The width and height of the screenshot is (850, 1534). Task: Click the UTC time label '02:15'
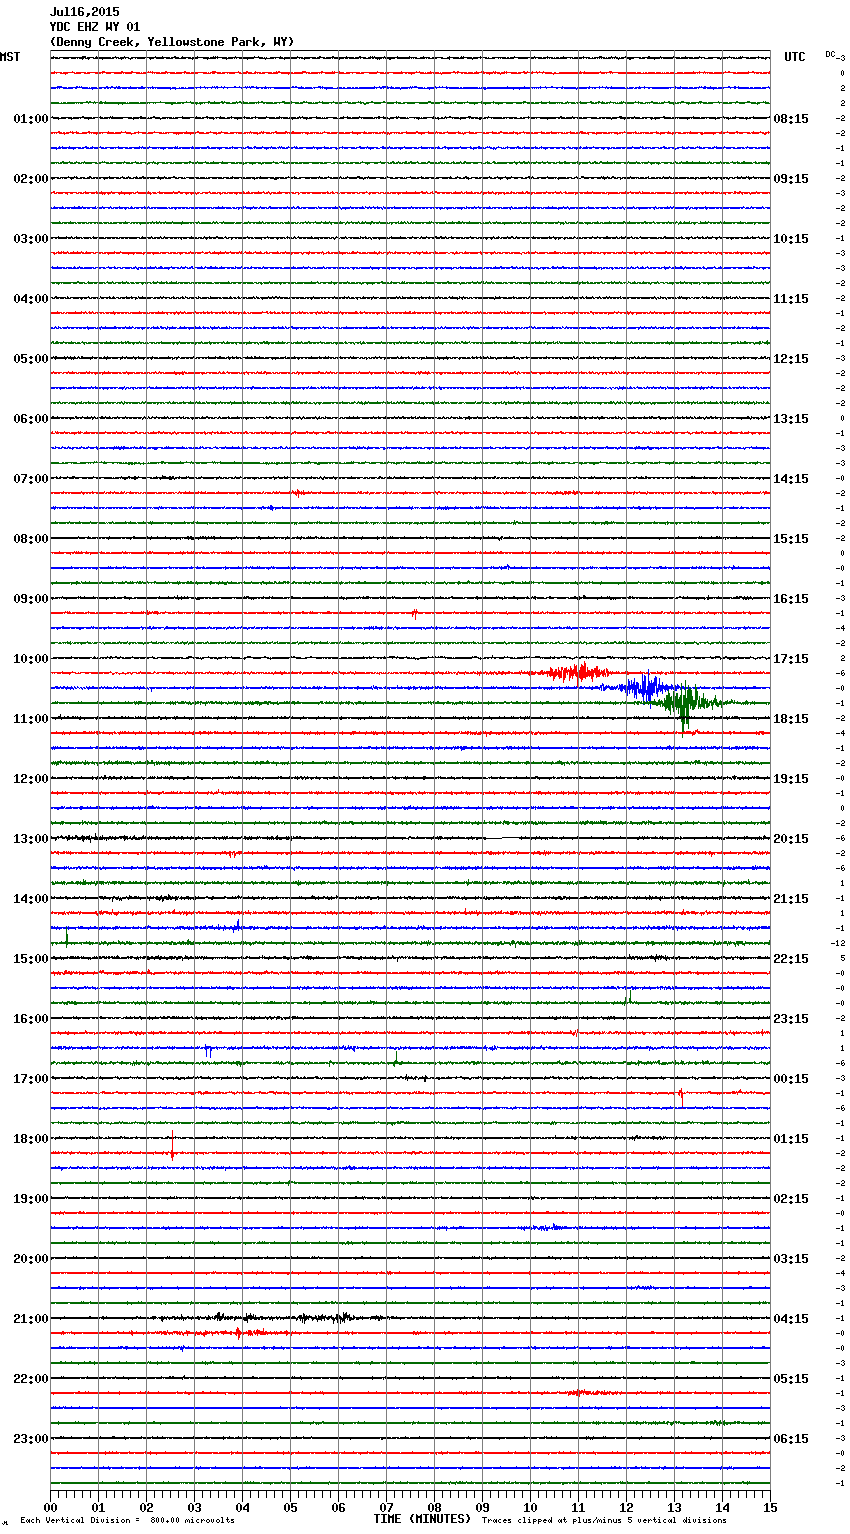point(791,1199)
